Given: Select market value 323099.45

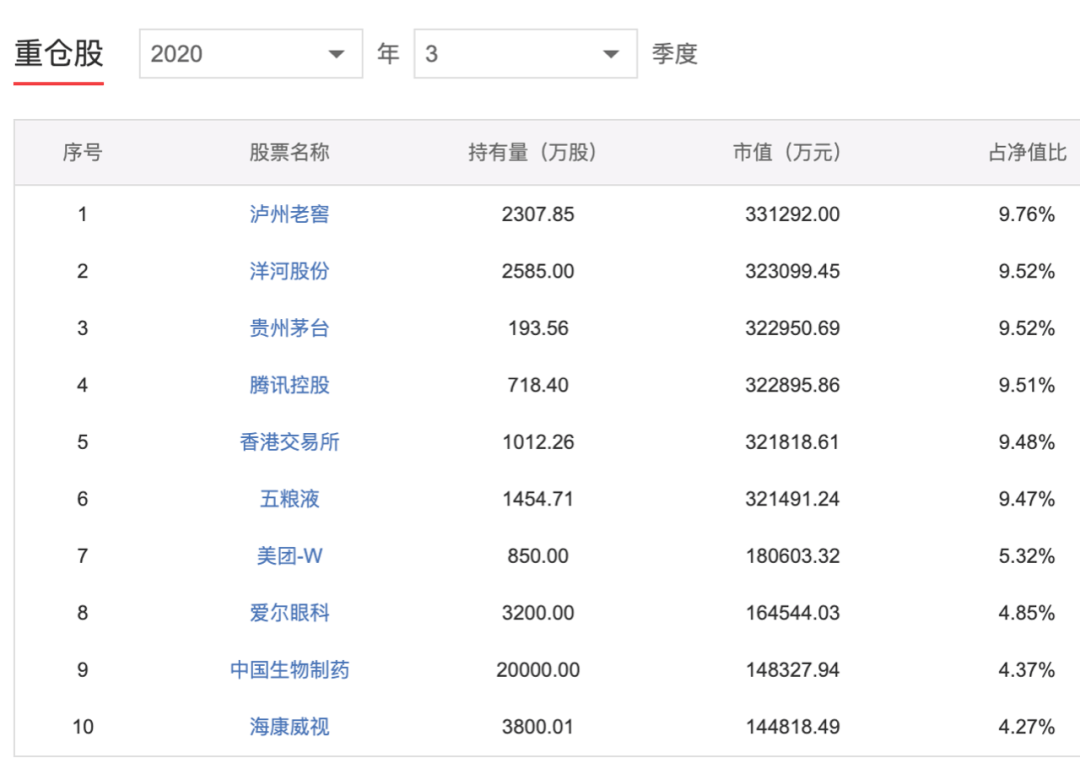Looking at the screenshot, I should (x=793, y=271).
